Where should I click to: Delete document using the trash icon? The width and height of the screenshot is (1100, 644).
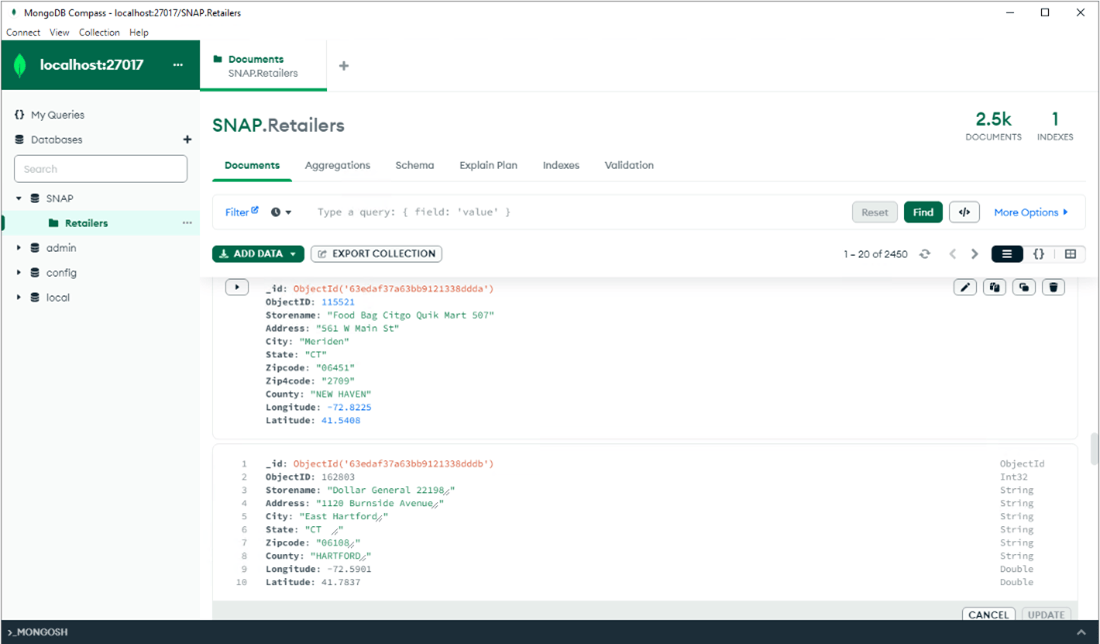(x=1053, y=288)
